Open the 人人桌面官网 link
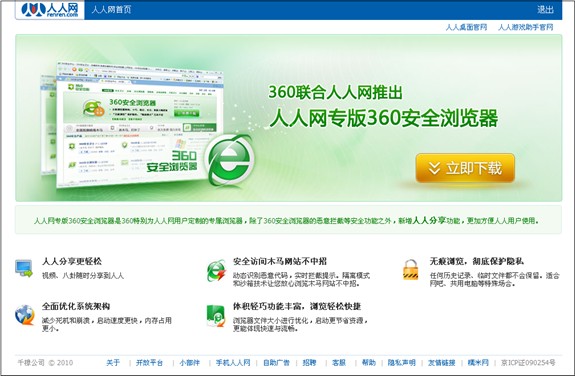Viewport: 575px width, 376px height. tap(466, 27)
